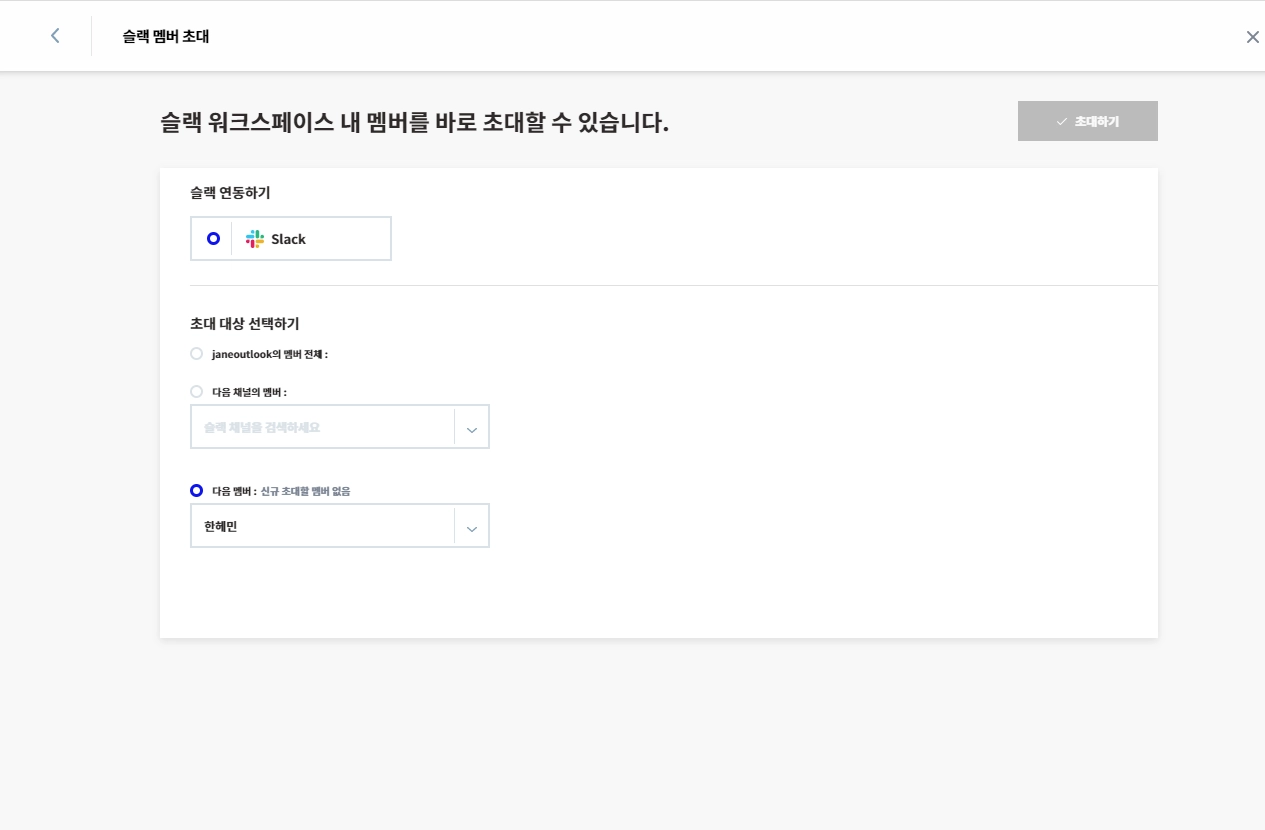Close the Slack member invite dialog
1265x830 pixels.
pos(1252,37)
